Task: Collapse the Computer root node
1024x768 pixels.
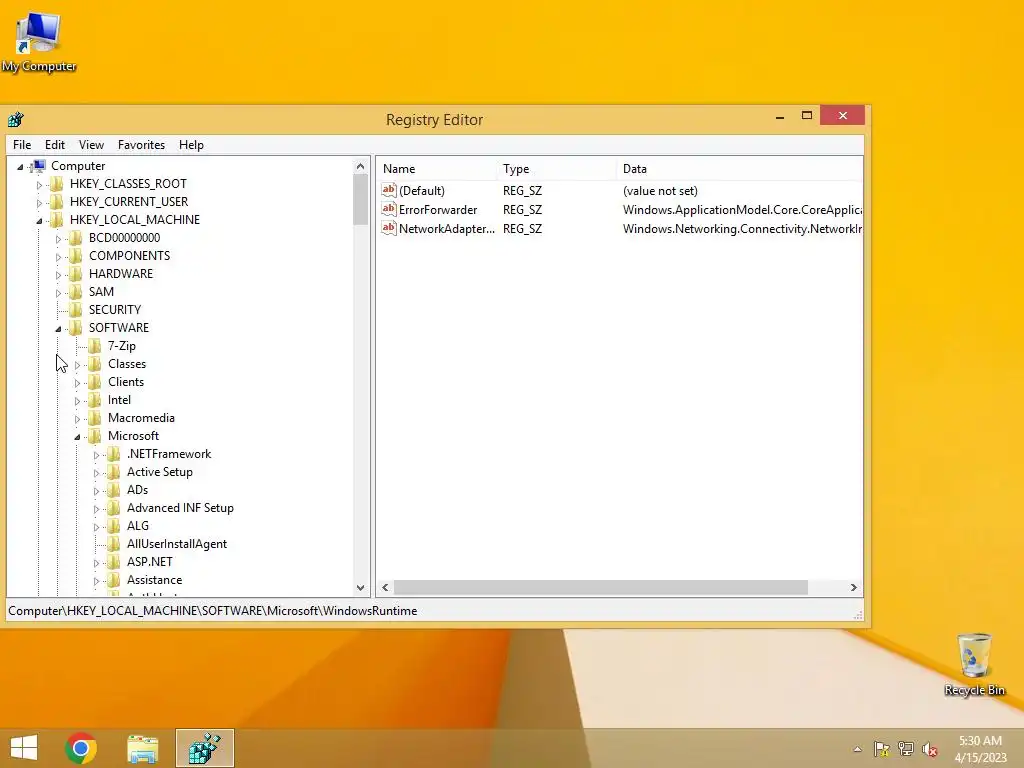Action: 20,167
